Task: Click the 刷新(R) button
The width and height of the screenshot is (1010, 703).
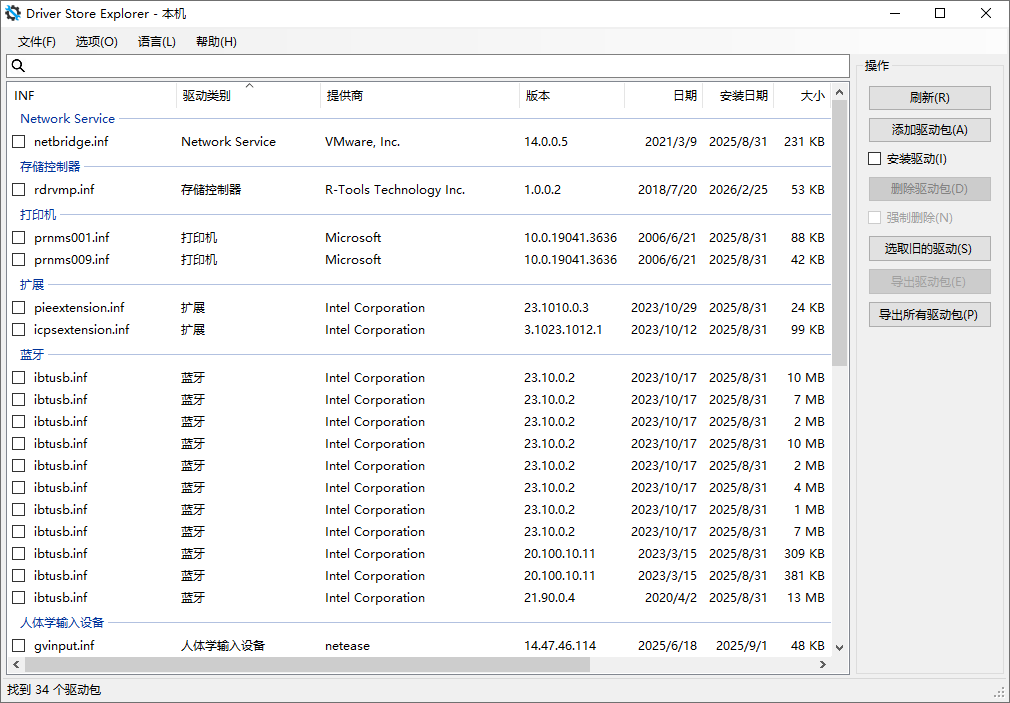Action: pos(929,97)
